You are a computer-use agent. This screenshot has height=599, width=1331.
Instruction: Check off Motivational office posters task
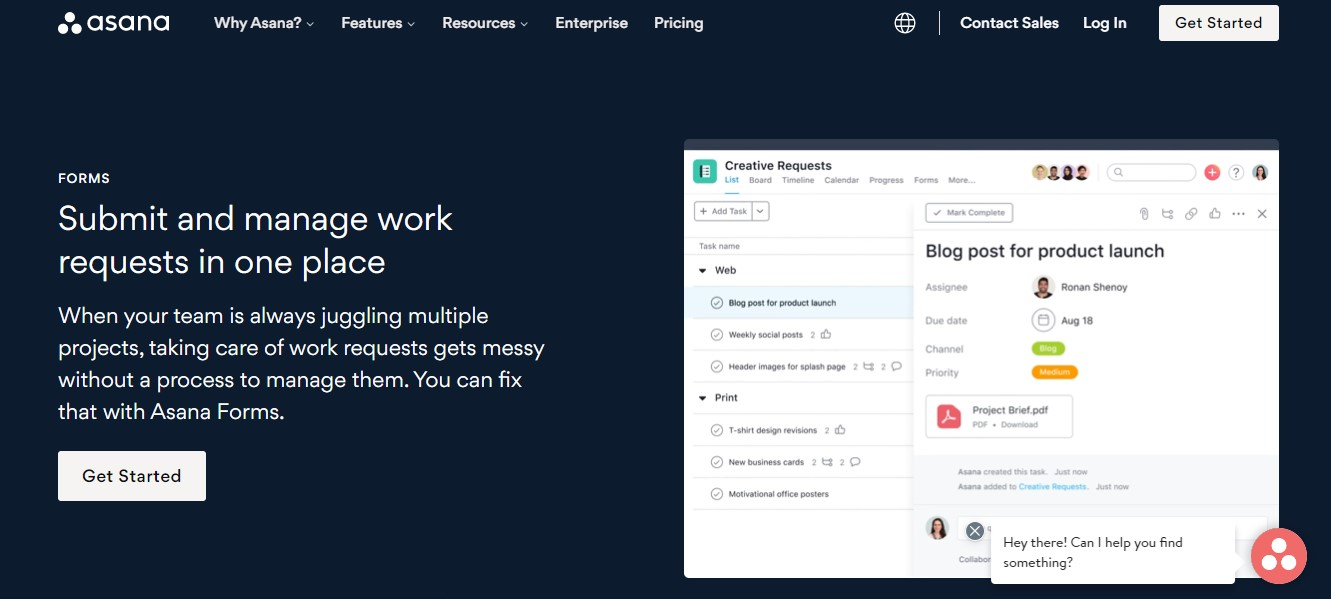point(716,494)
